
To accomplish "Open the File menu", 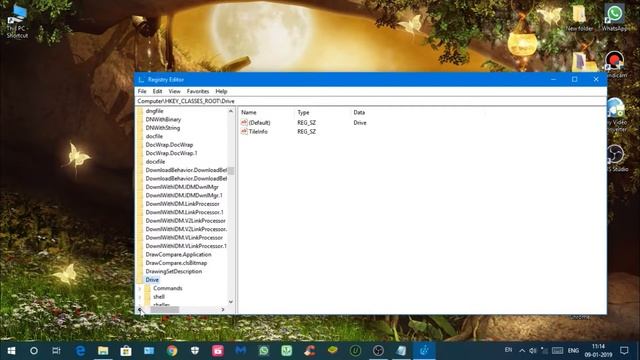I will (x=142, y=91).
